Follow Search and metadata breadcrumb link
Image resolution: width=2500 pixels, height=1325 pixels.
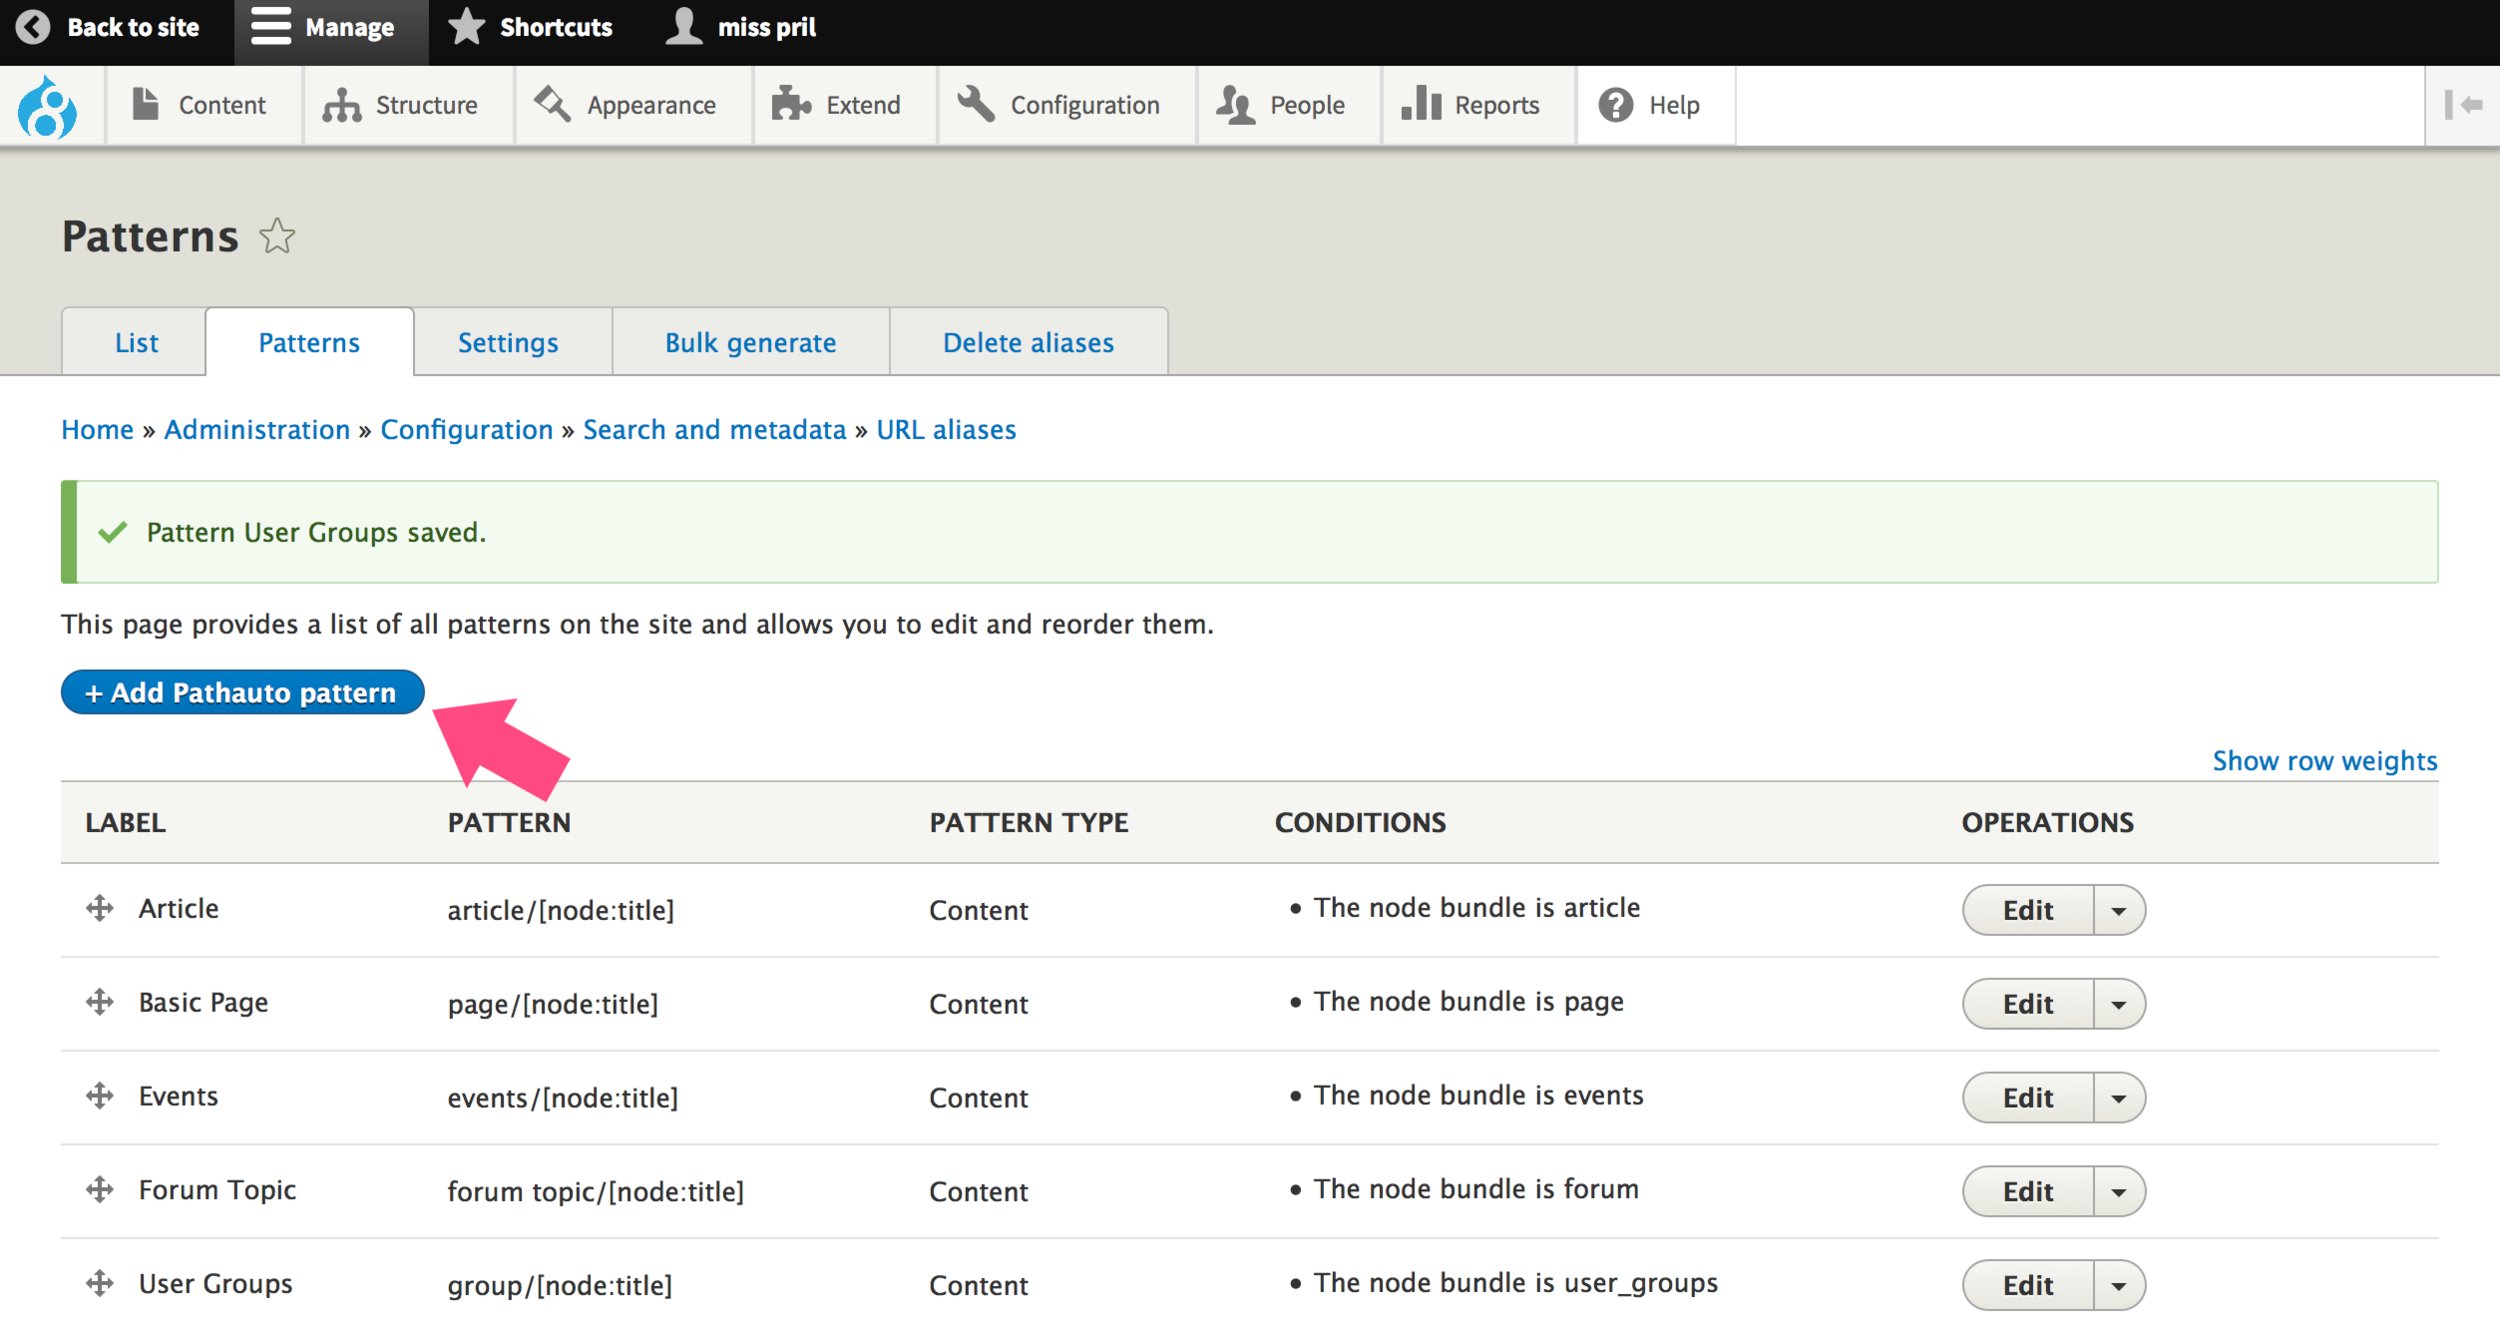714,429
